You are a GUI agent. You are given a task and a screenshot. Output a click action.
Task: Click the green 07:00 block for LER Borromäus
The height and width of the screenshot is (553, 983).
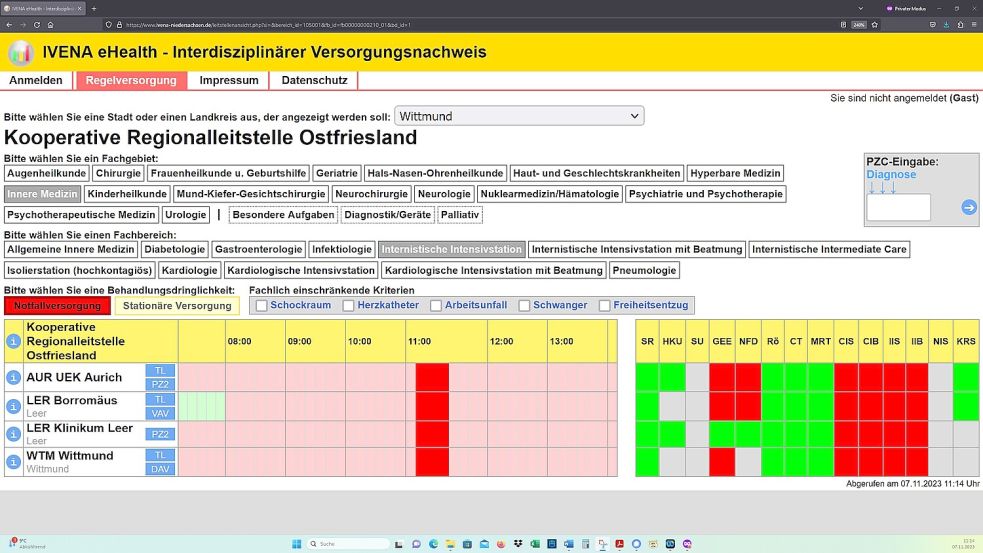click(202, 406)
